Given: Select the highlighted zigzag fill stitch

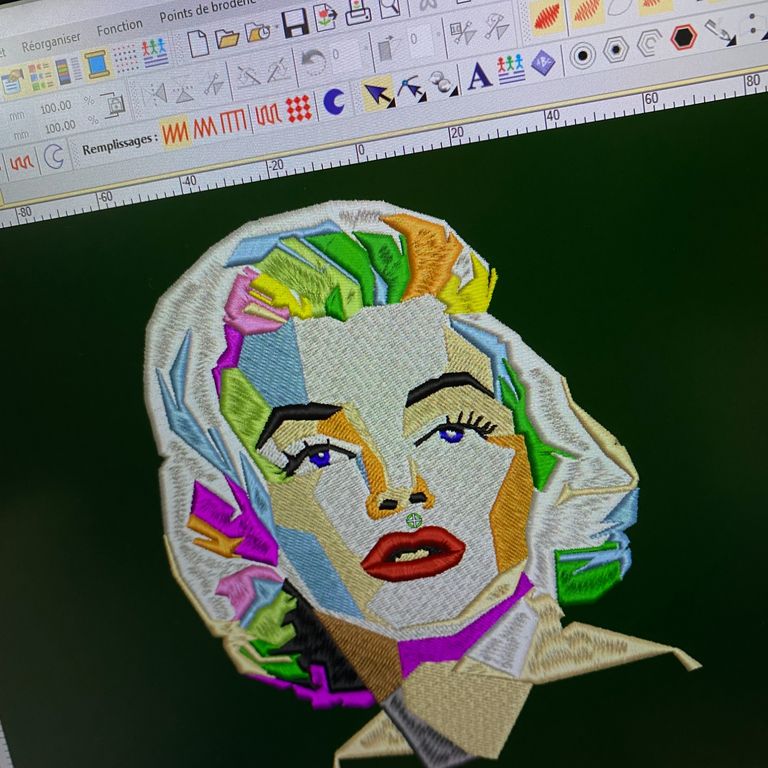Looking at the screenshot, I should coord(175,132).
